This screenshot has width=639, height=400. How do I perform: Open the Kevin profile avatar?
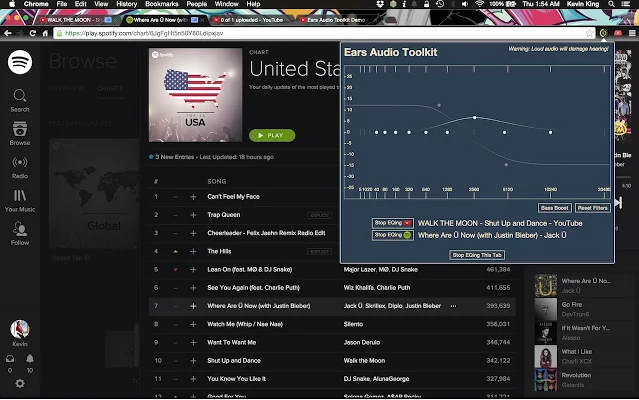coord(20,329)
